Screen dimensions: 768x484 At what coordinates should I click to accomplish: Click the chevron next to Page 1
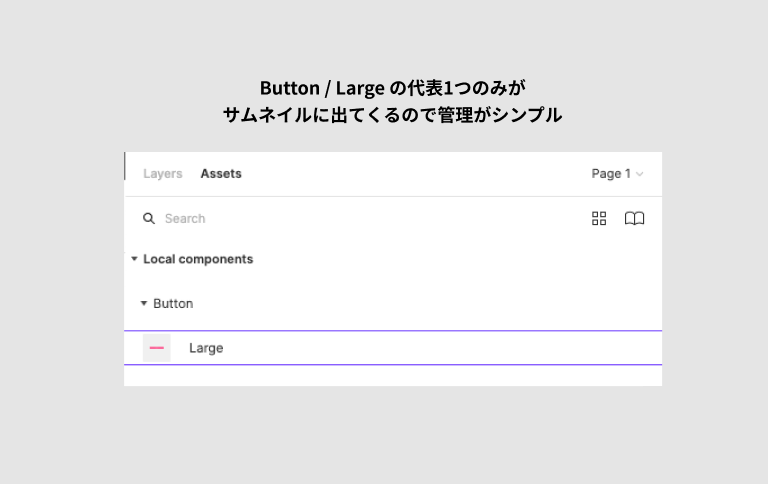640,174
